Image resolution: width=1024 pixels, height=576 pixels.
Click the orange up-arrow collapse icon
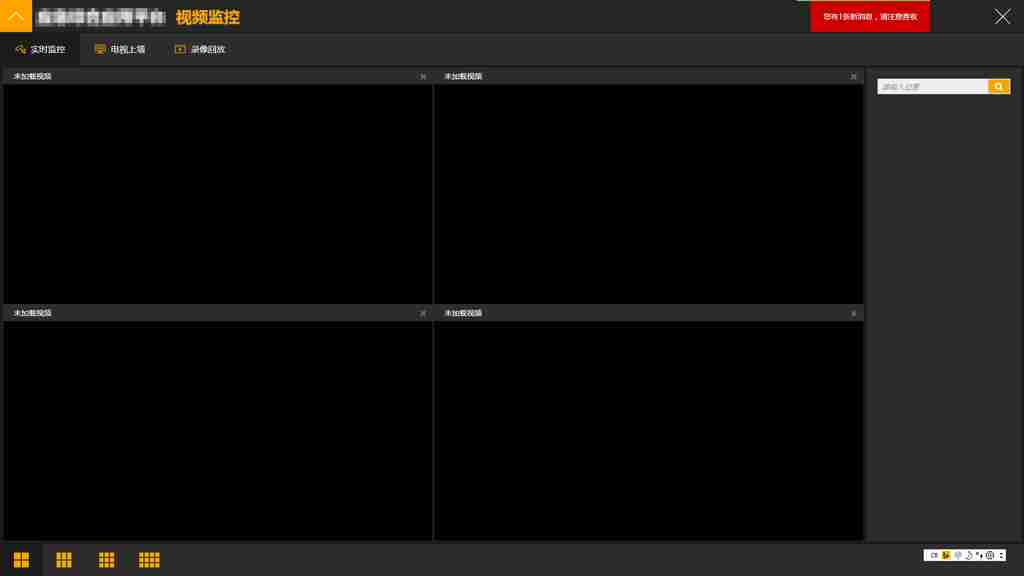16,16
